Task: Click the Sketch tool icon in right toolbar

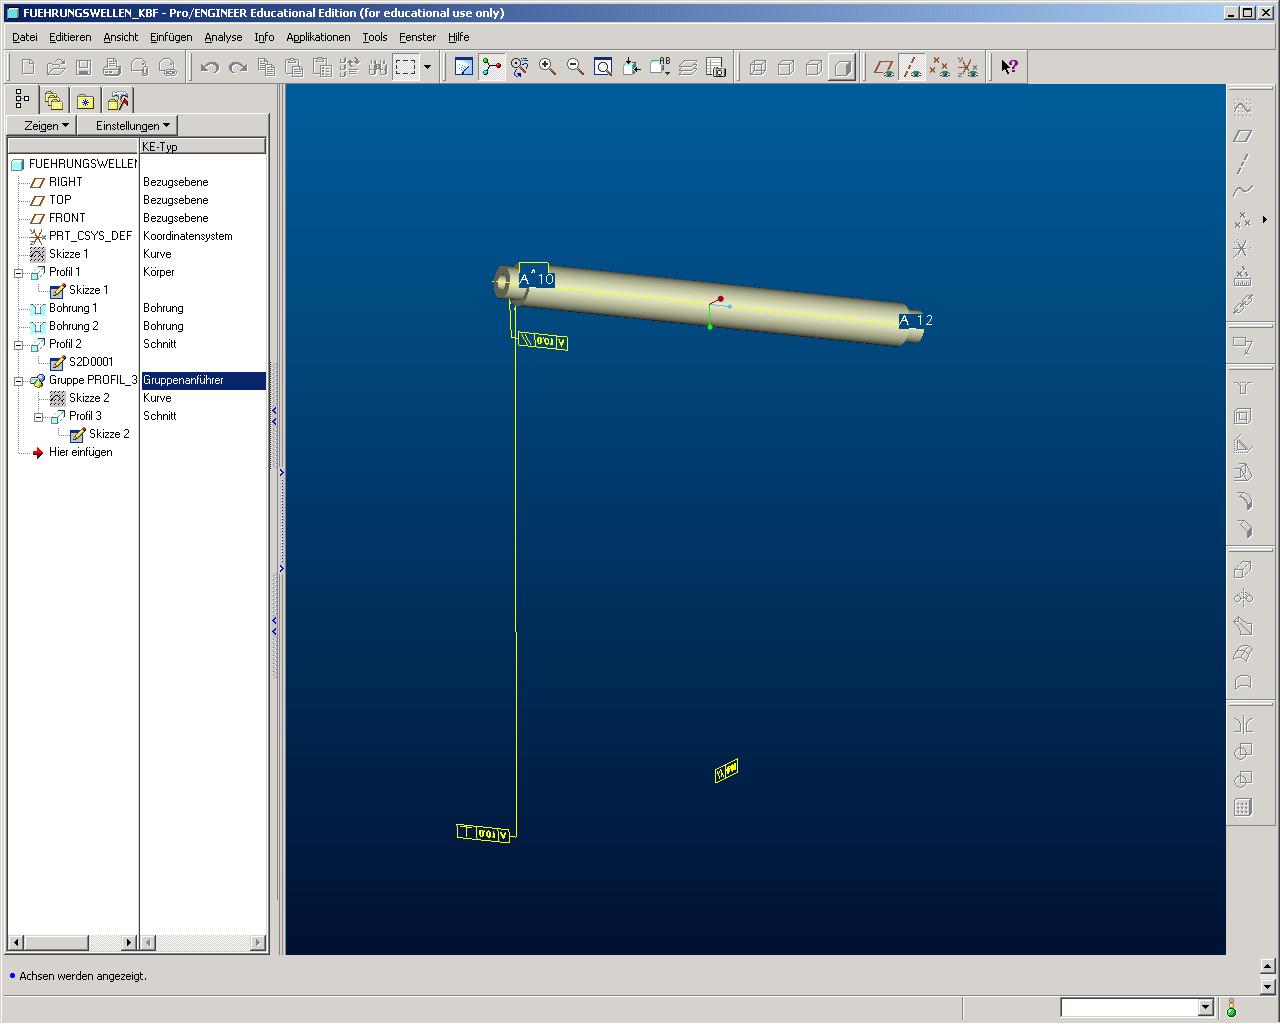Action: (1243, 107)
